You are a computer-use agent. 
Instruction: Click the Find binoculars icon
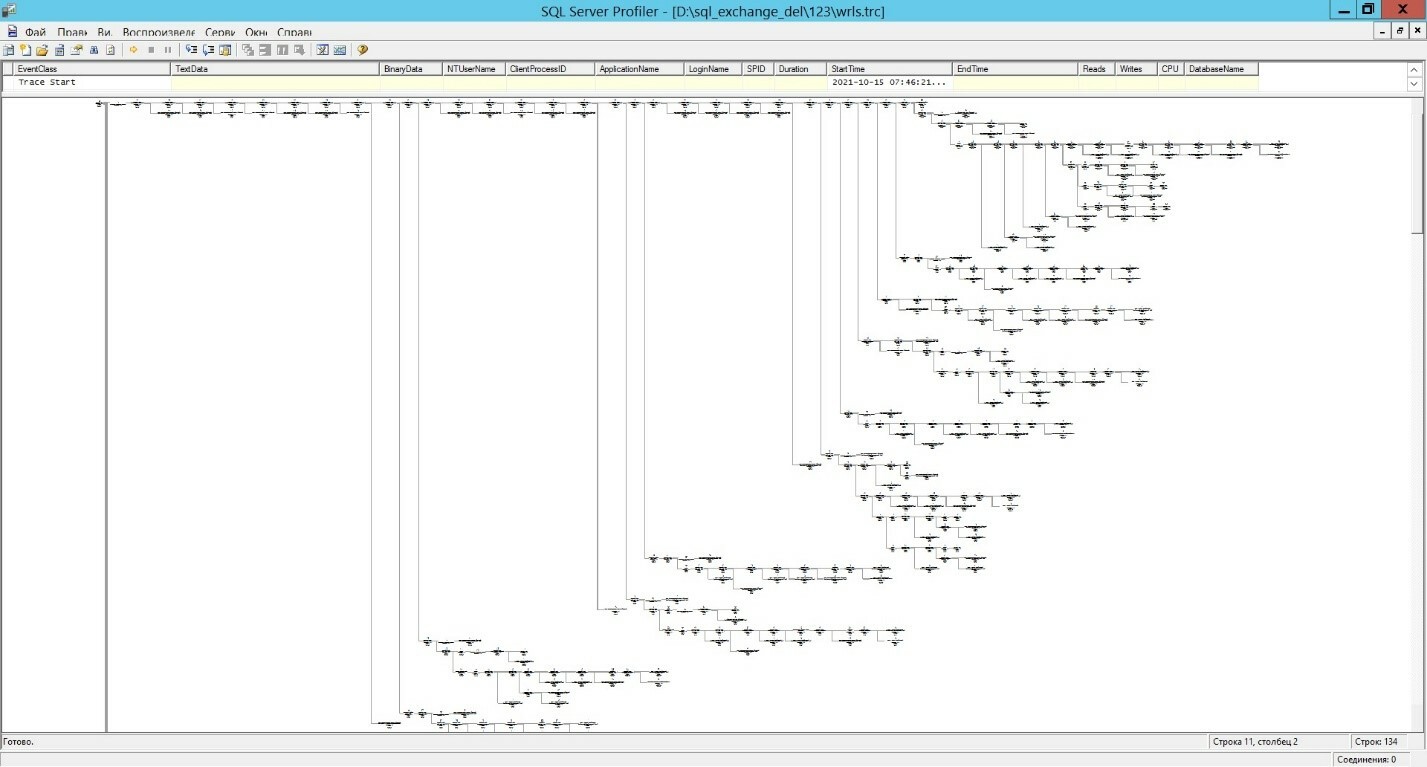coord(94,50)
